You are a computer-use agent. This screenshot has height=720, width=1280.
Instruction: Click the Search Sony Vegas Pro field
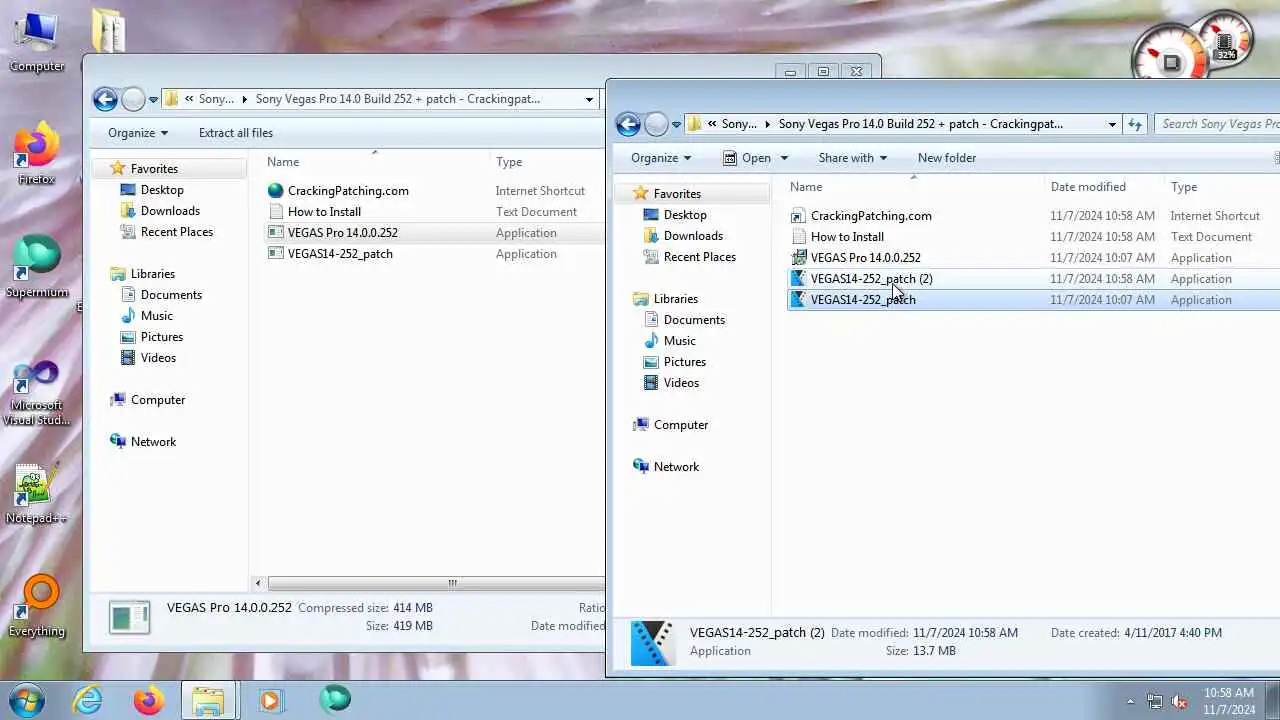pyautogui.click(x=1217, y=124)
